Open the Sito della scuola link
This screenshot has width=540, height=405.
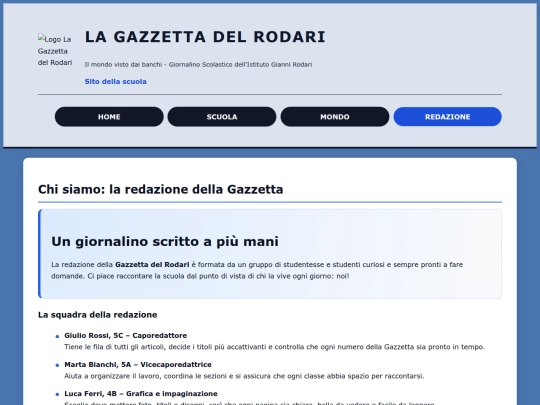tap(115, 82)
